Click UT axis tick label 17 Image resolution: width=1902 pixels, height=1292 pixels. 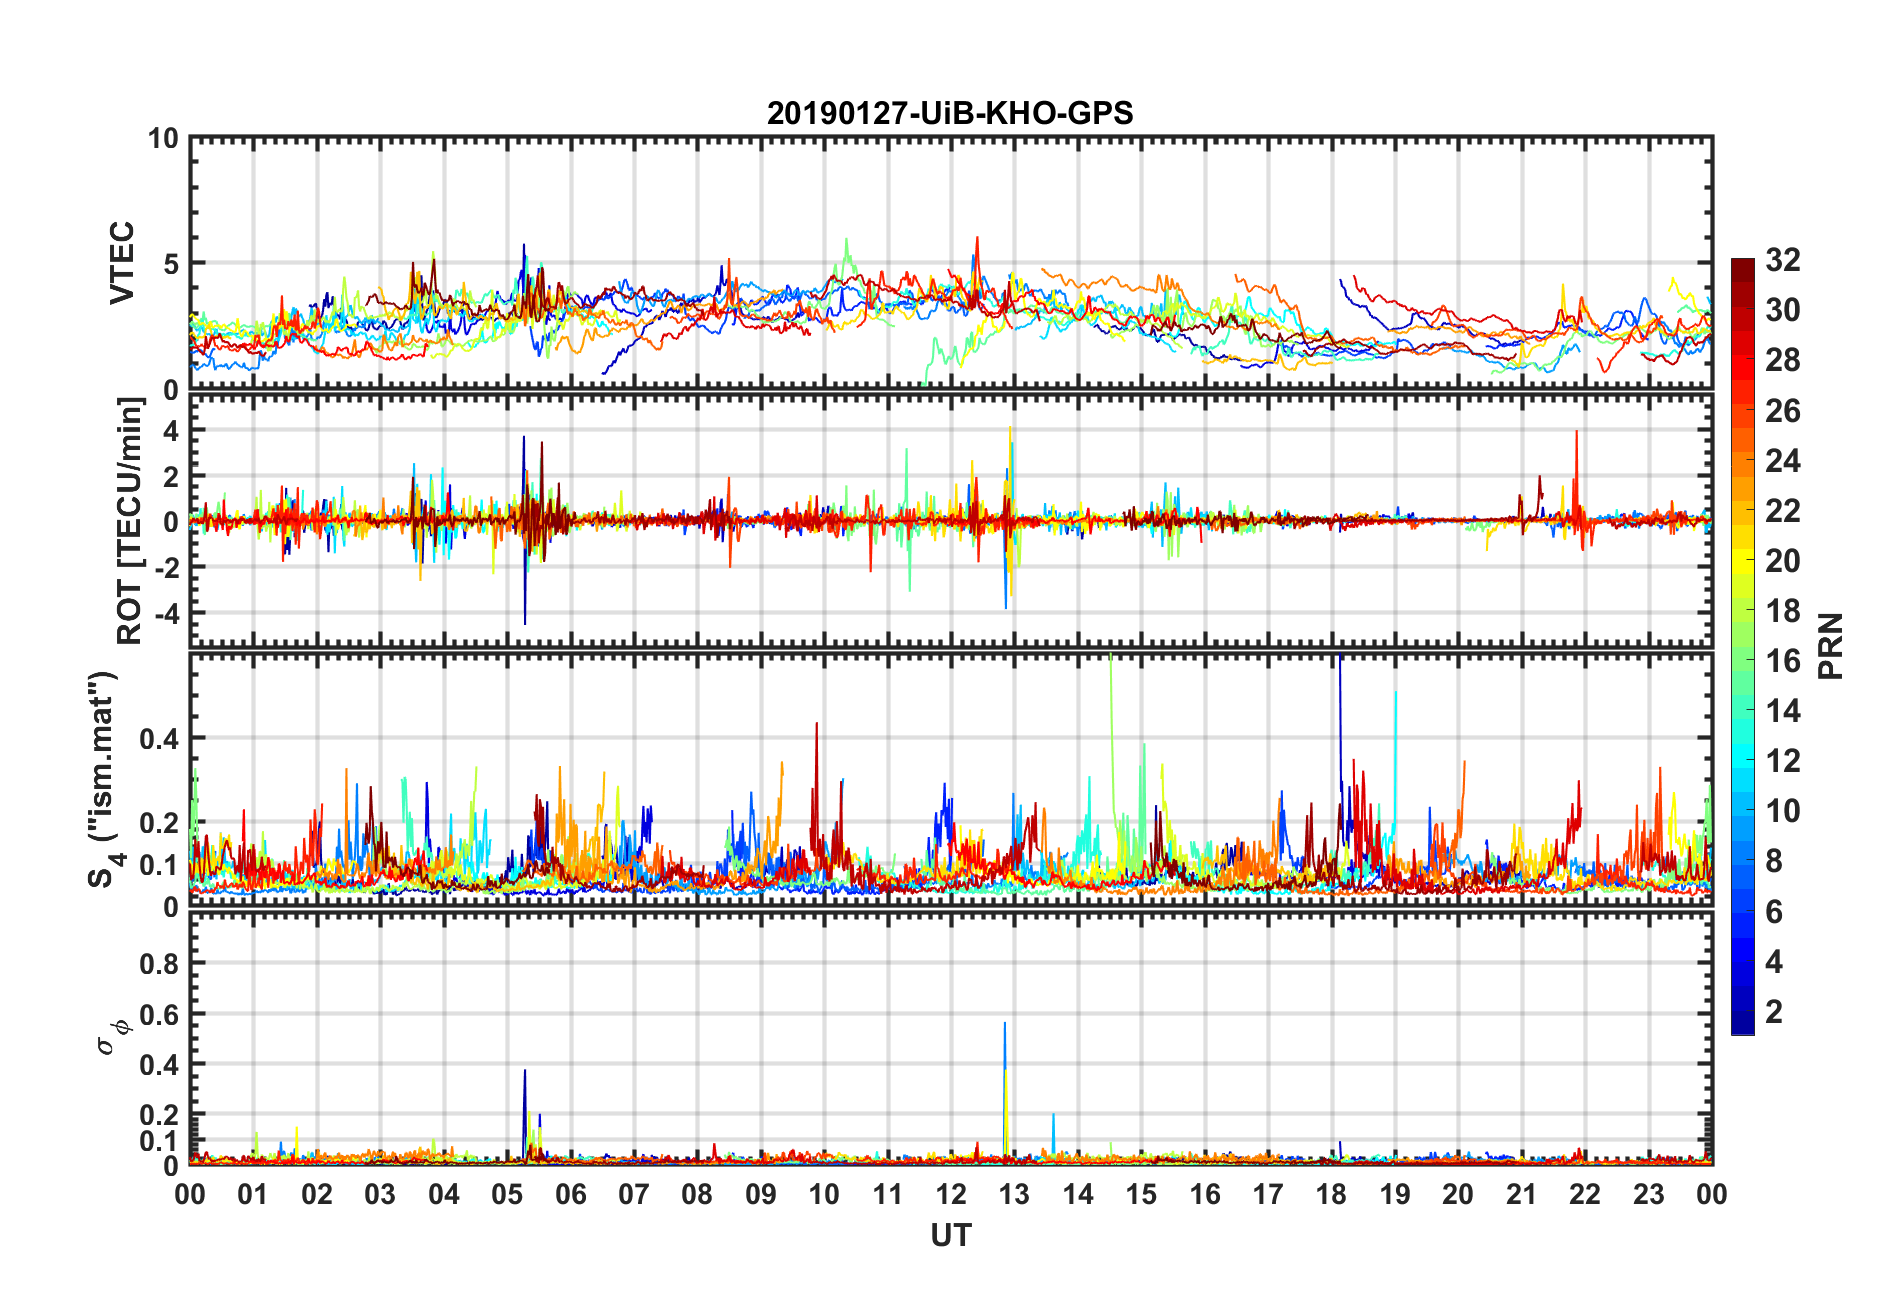click(1268, 1194)
